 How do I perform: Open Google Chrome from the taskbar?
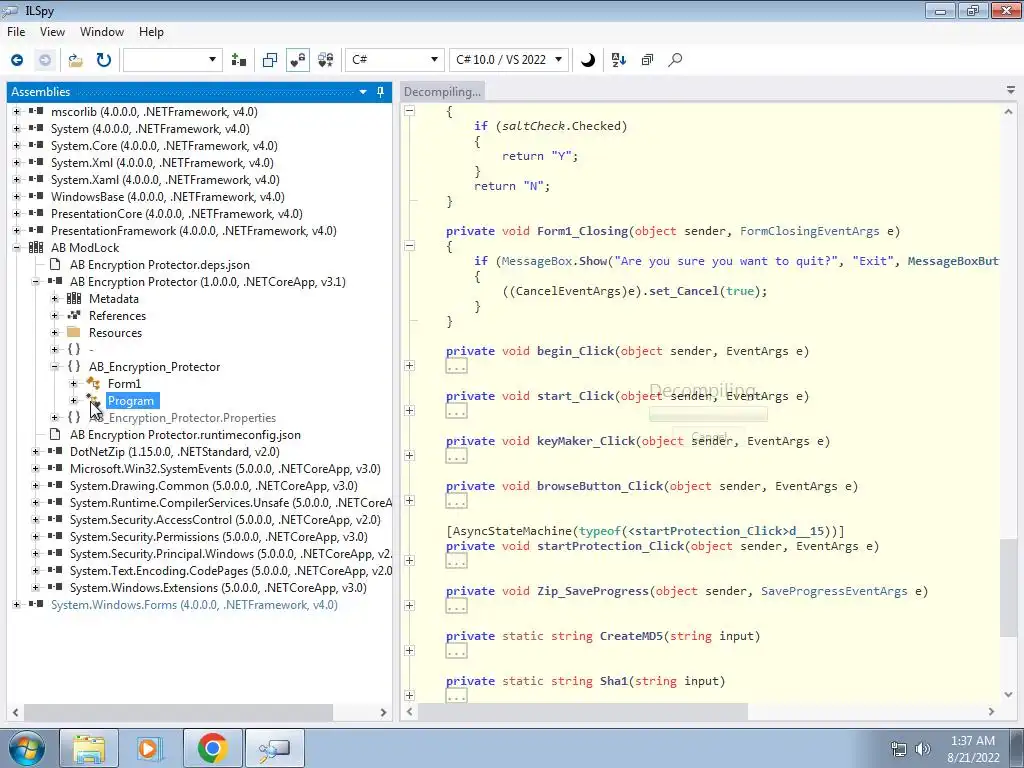point(212,748)
